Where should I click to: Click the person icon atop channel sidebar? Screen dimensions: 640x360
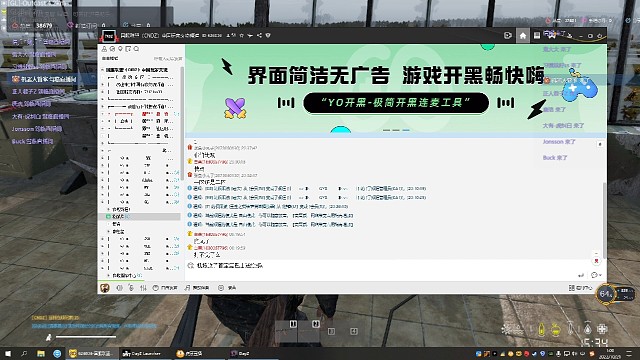(104, 49)
